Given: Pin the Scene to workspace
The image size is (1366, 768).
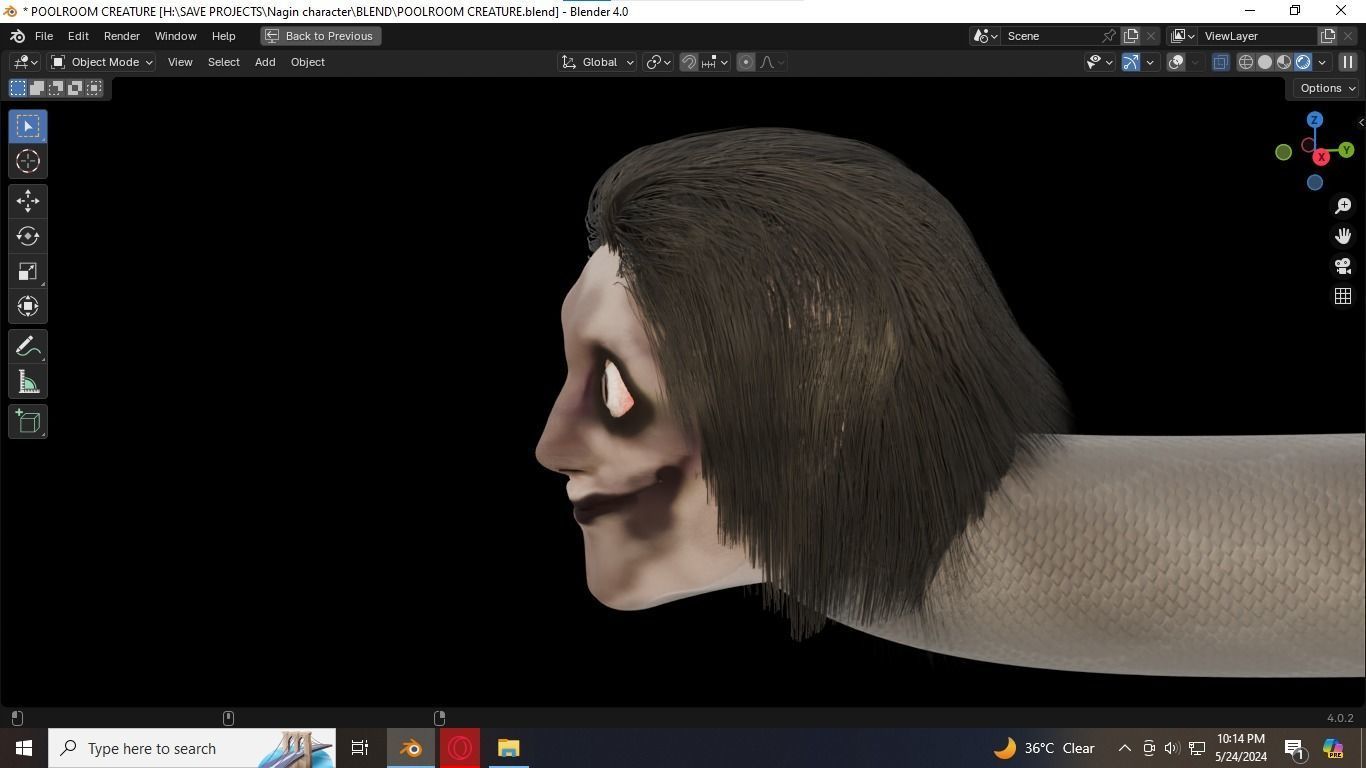Looking at the screenshot, I should (x=1109, y=36).
